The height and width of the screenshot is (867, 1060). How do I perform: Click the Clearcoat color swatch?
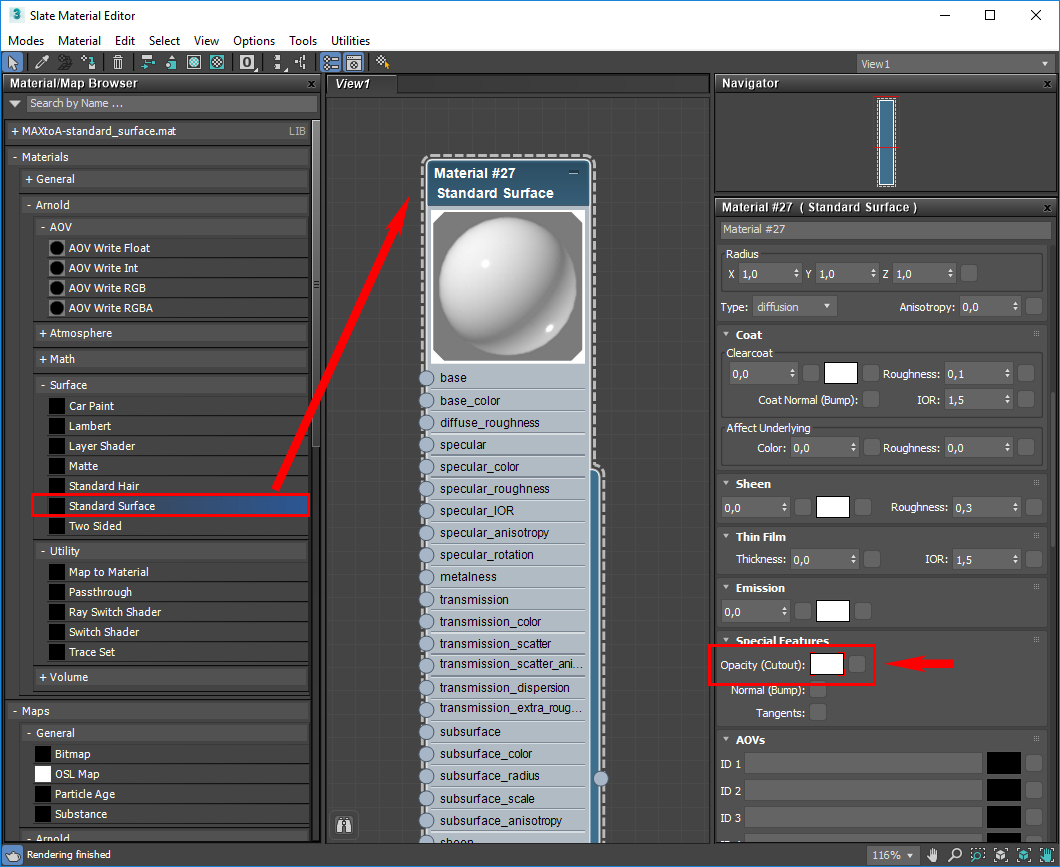click(x=840, y=371)
